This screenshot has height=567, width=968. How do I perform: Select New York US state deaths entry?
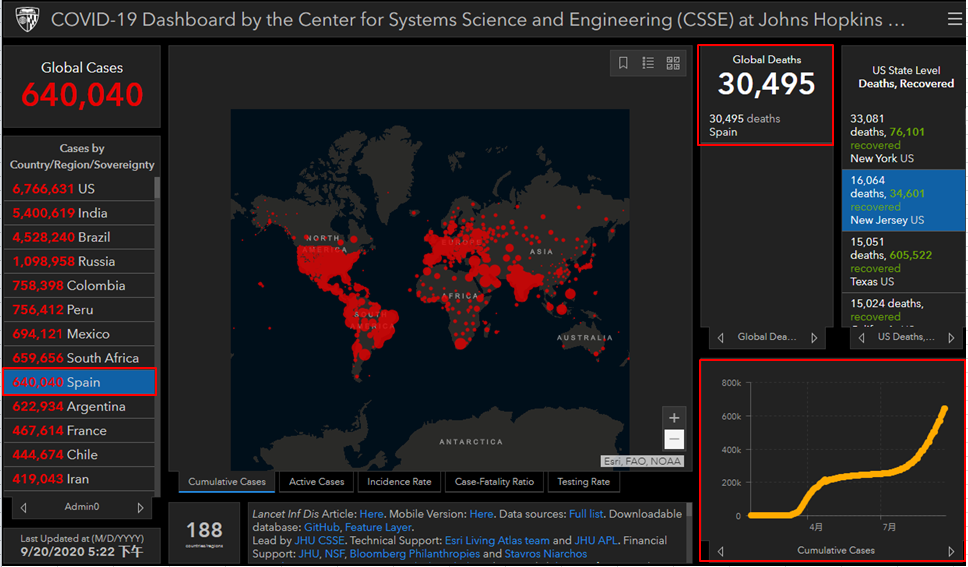(903, 138)
